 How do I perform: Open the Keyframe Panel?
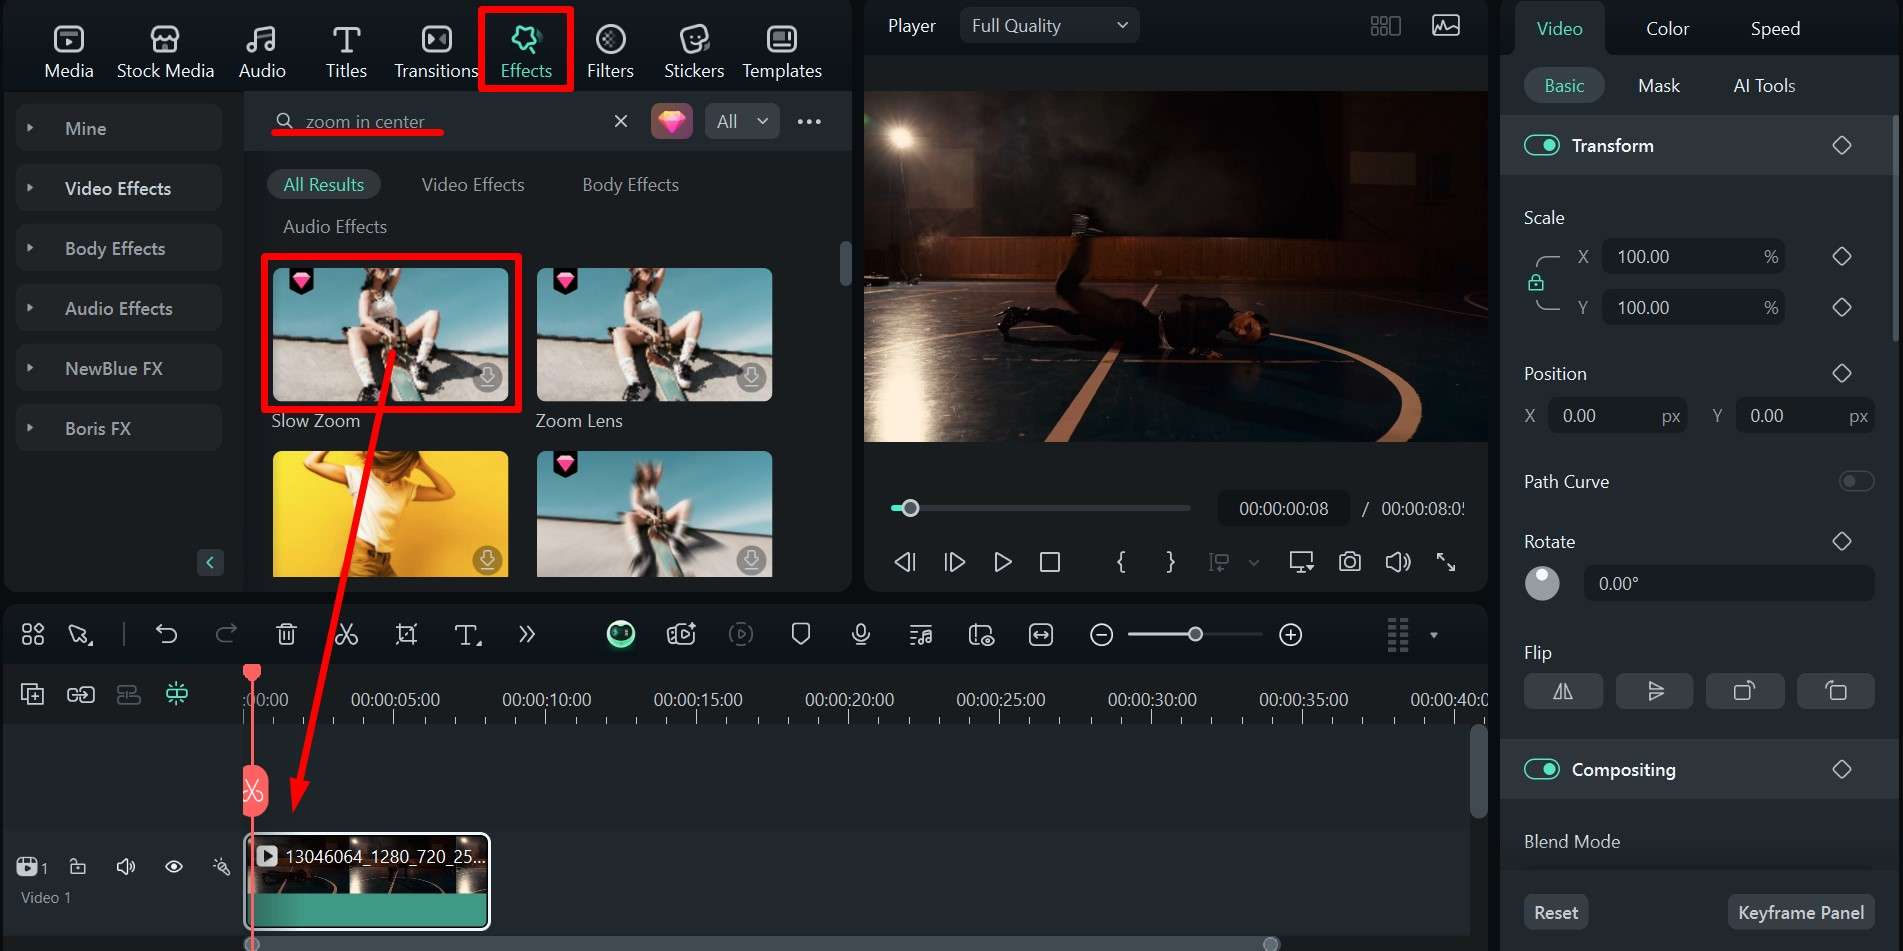coord(1800,913)
